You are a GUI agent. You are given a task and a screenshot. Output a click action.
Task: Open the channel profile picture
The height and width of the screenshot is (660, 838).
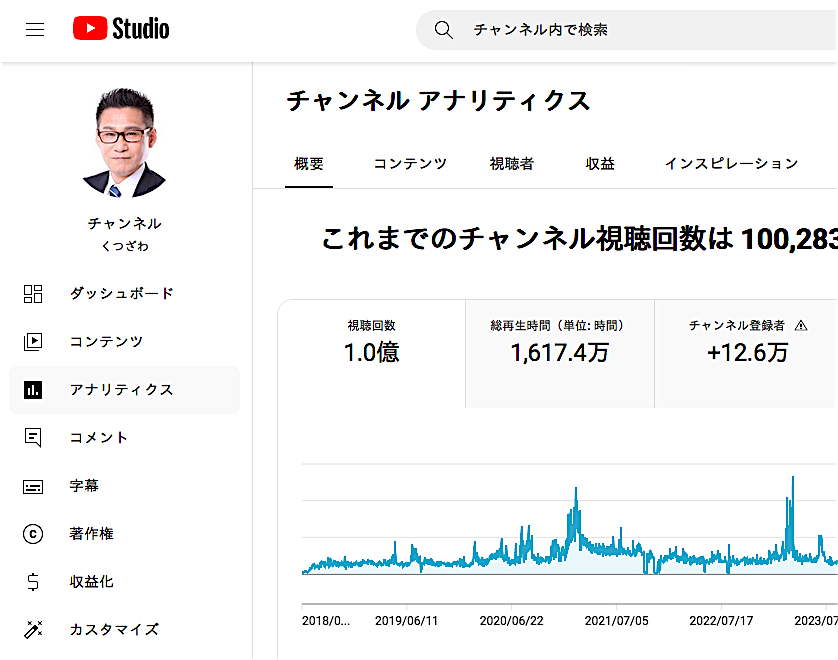pyautogui.click(x=125, y=142)
